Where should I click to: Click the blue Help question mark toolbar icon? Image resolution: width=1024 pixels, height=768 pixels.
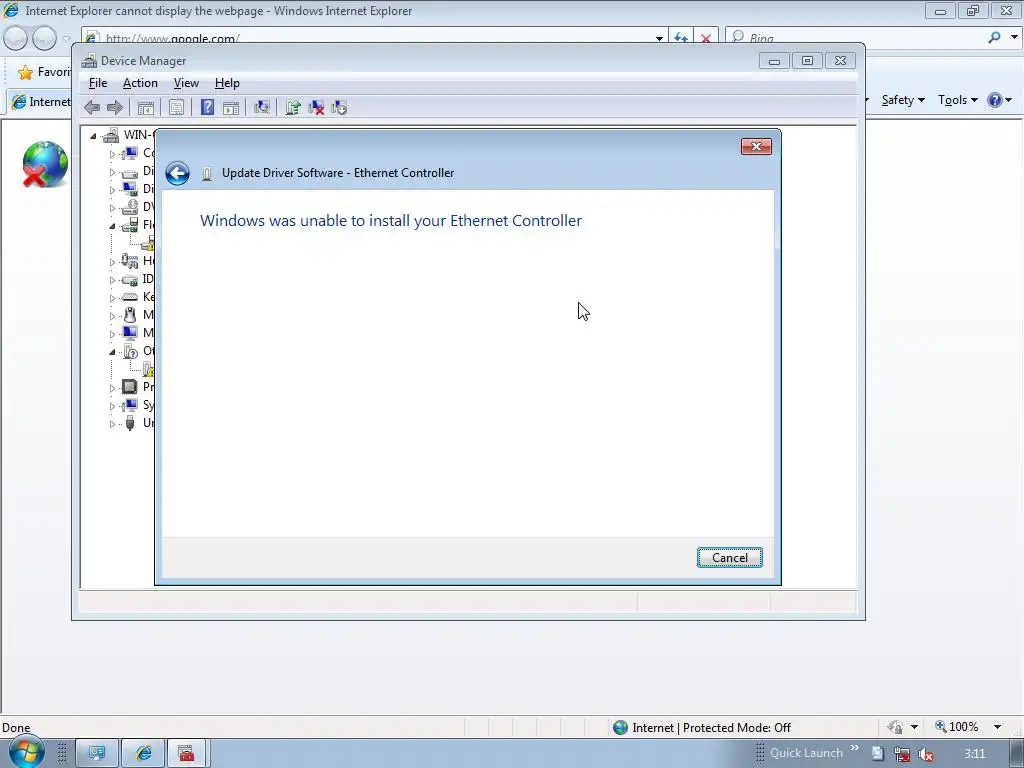[207, 108]
